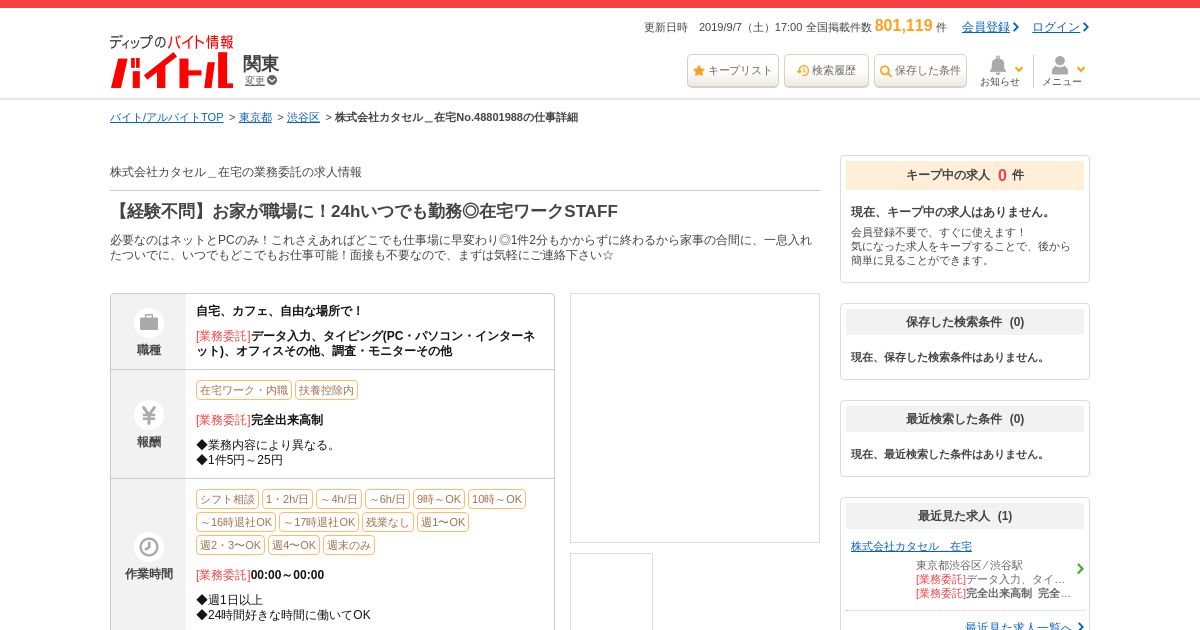Open the 東京都 breadcrumb link

(255, 118)
